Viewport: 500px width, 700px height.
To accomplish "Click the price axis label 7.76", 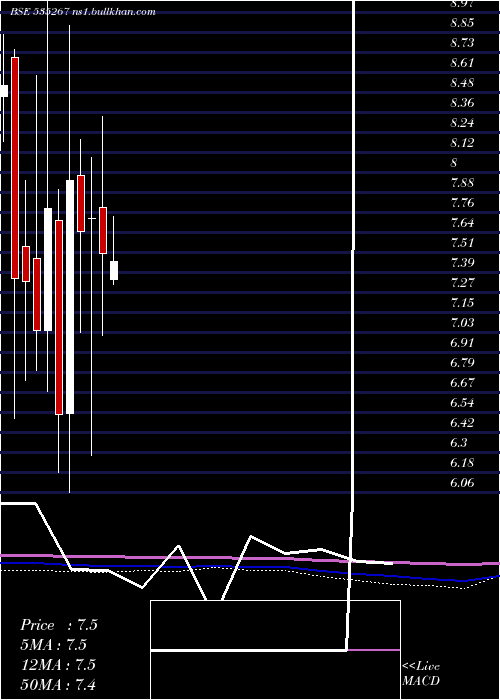I will click(x=462, y=203).
